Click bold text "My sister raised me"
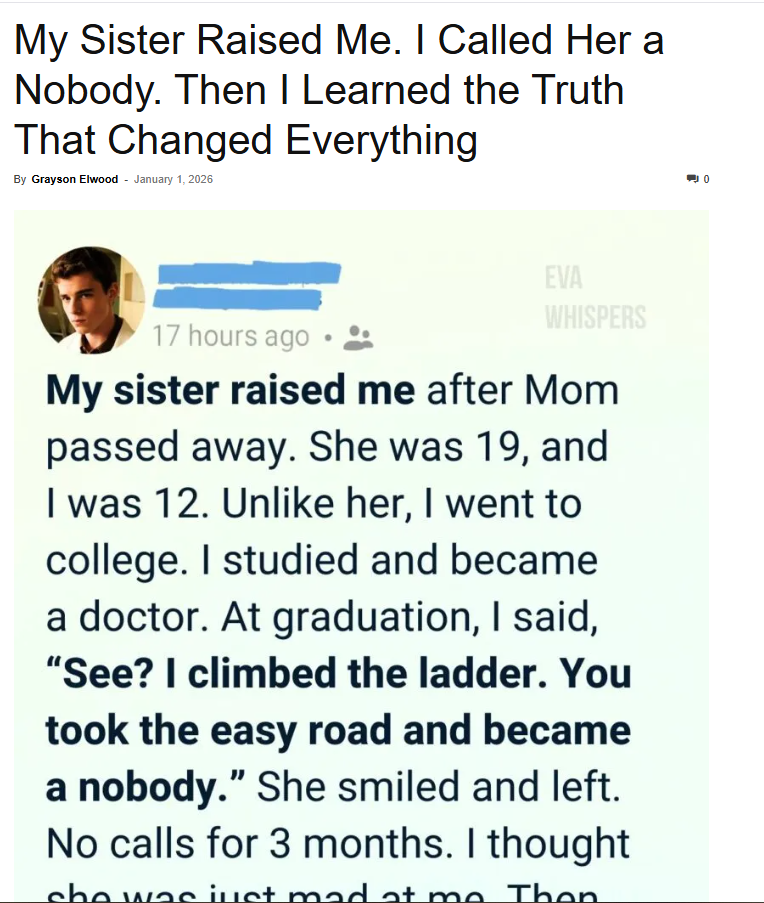Image resolution: width=764 pixels, height=903 pixels. 230,390
